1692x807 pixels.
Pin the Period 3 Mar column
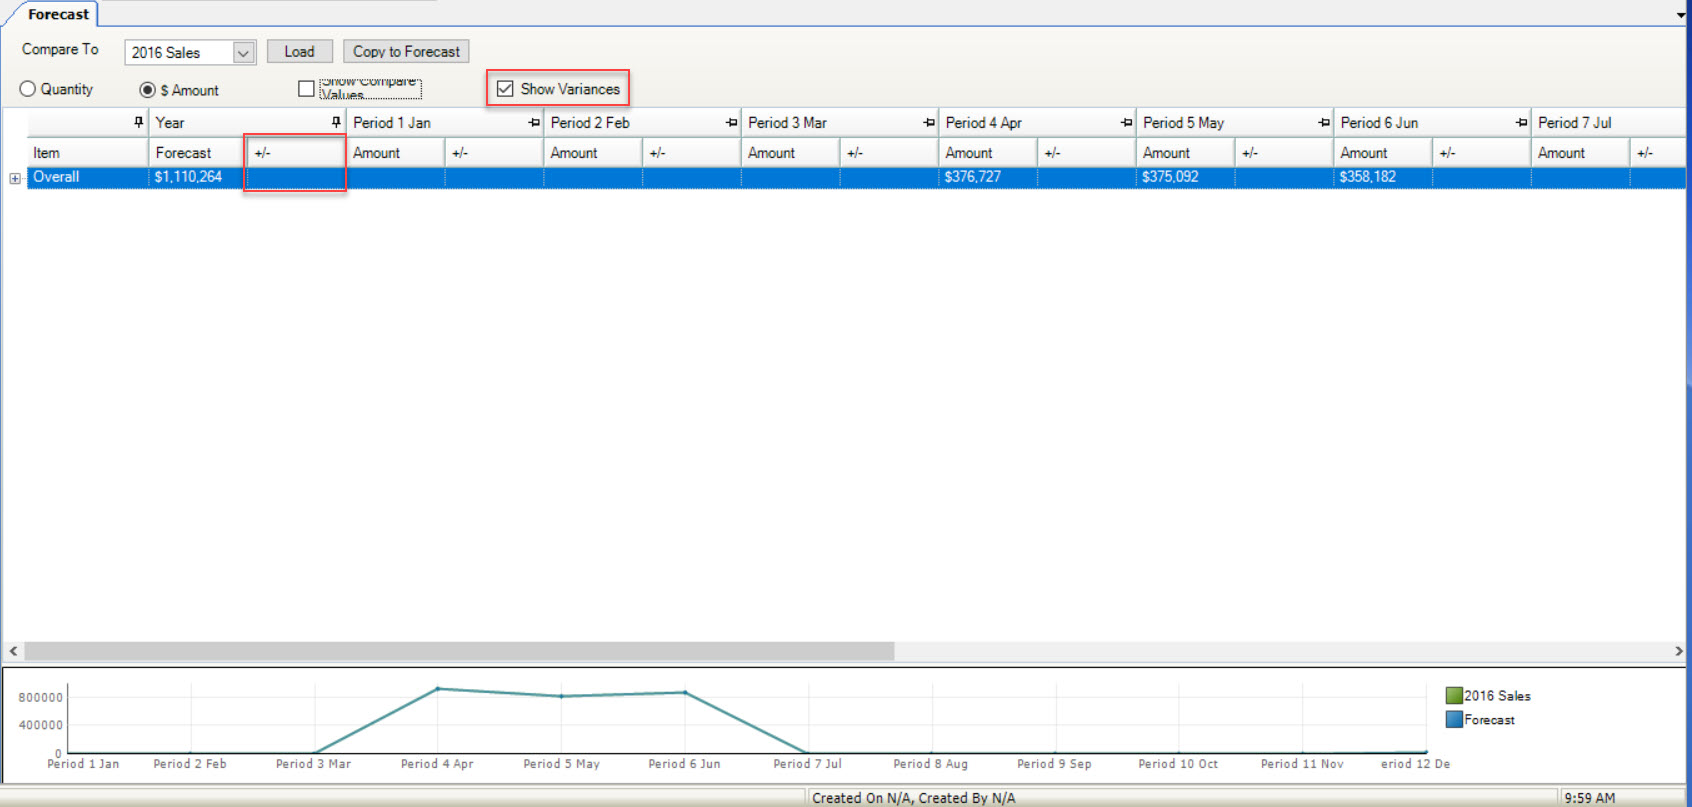[x=929, y=122]
